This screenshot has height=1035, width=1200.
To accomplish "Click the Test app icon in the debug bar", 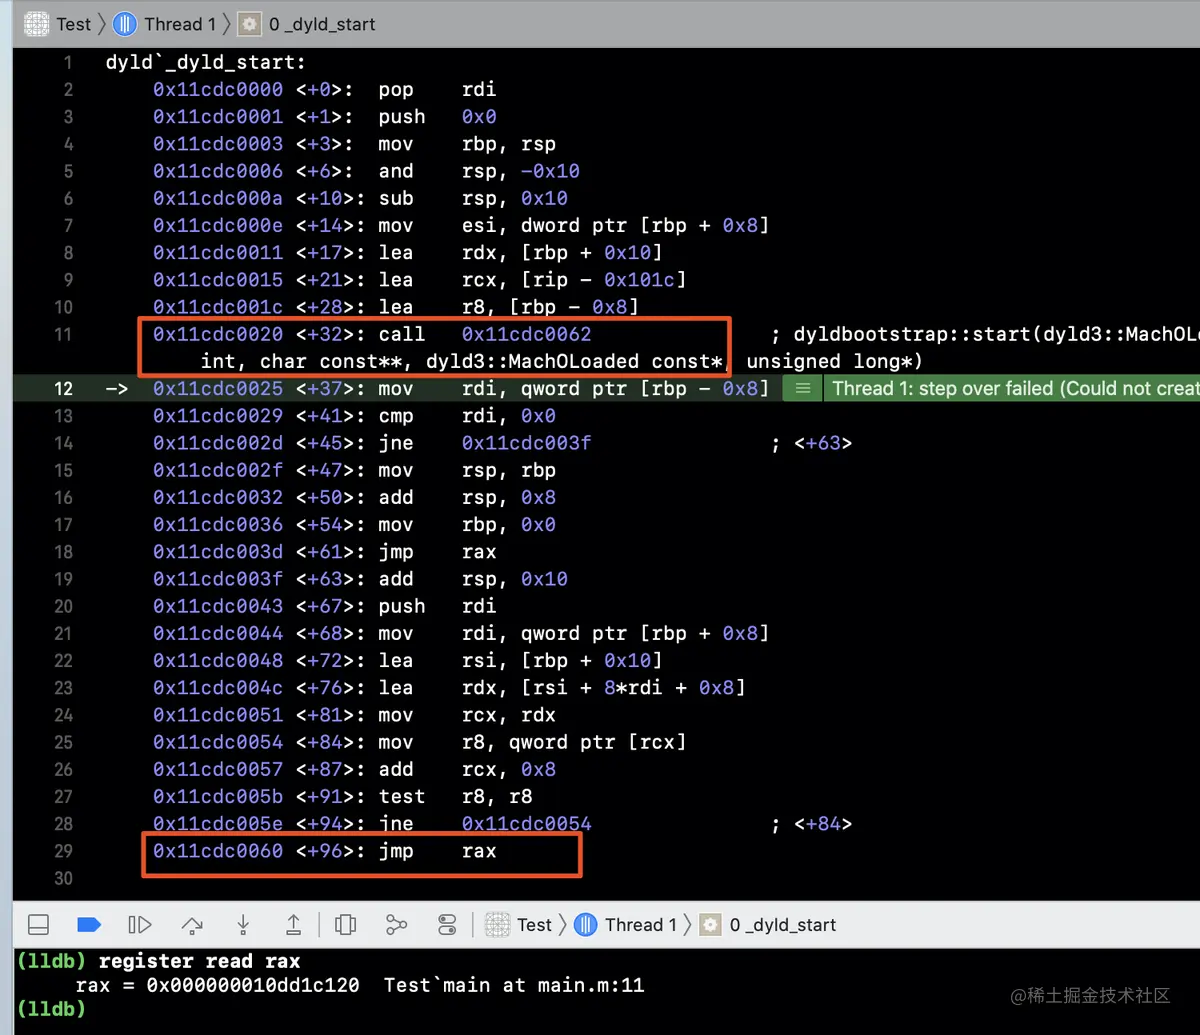I will coord(498,924).
